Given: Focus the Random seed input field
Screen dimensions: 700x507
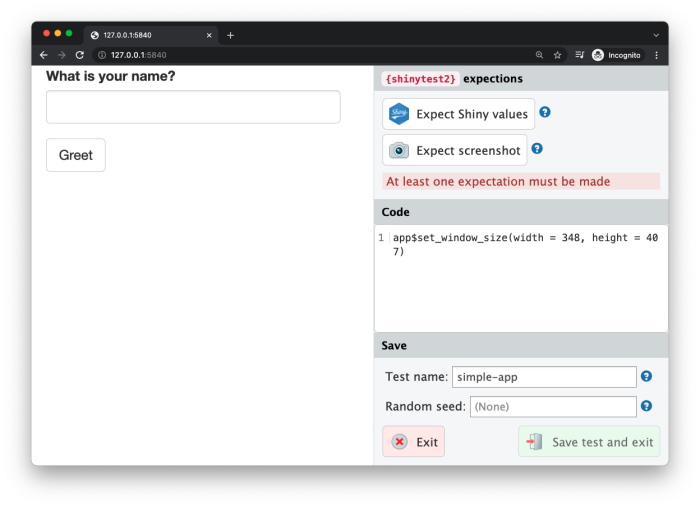Looking at the screenshot, I should click(x=552, y=407).
